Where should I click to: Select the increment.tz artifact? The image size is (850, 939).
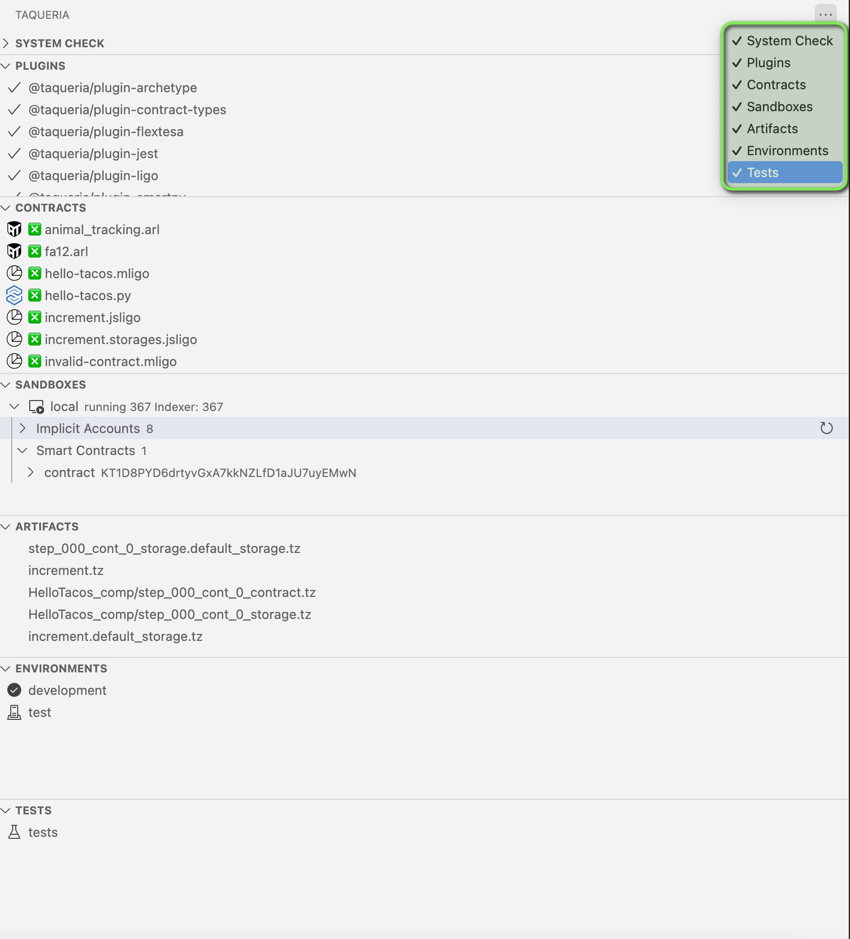click(x=66, y=570)
